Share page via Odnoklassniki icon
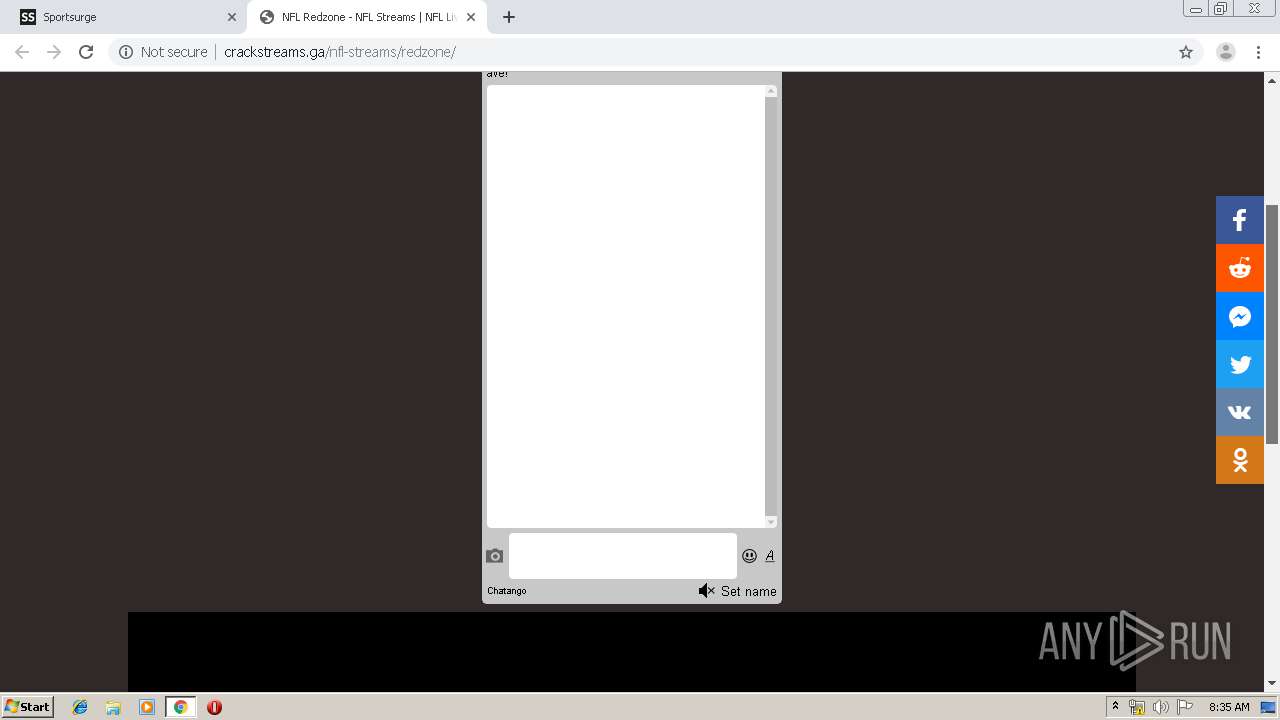The image size is (1280, 720). (x=1240, y=460)
